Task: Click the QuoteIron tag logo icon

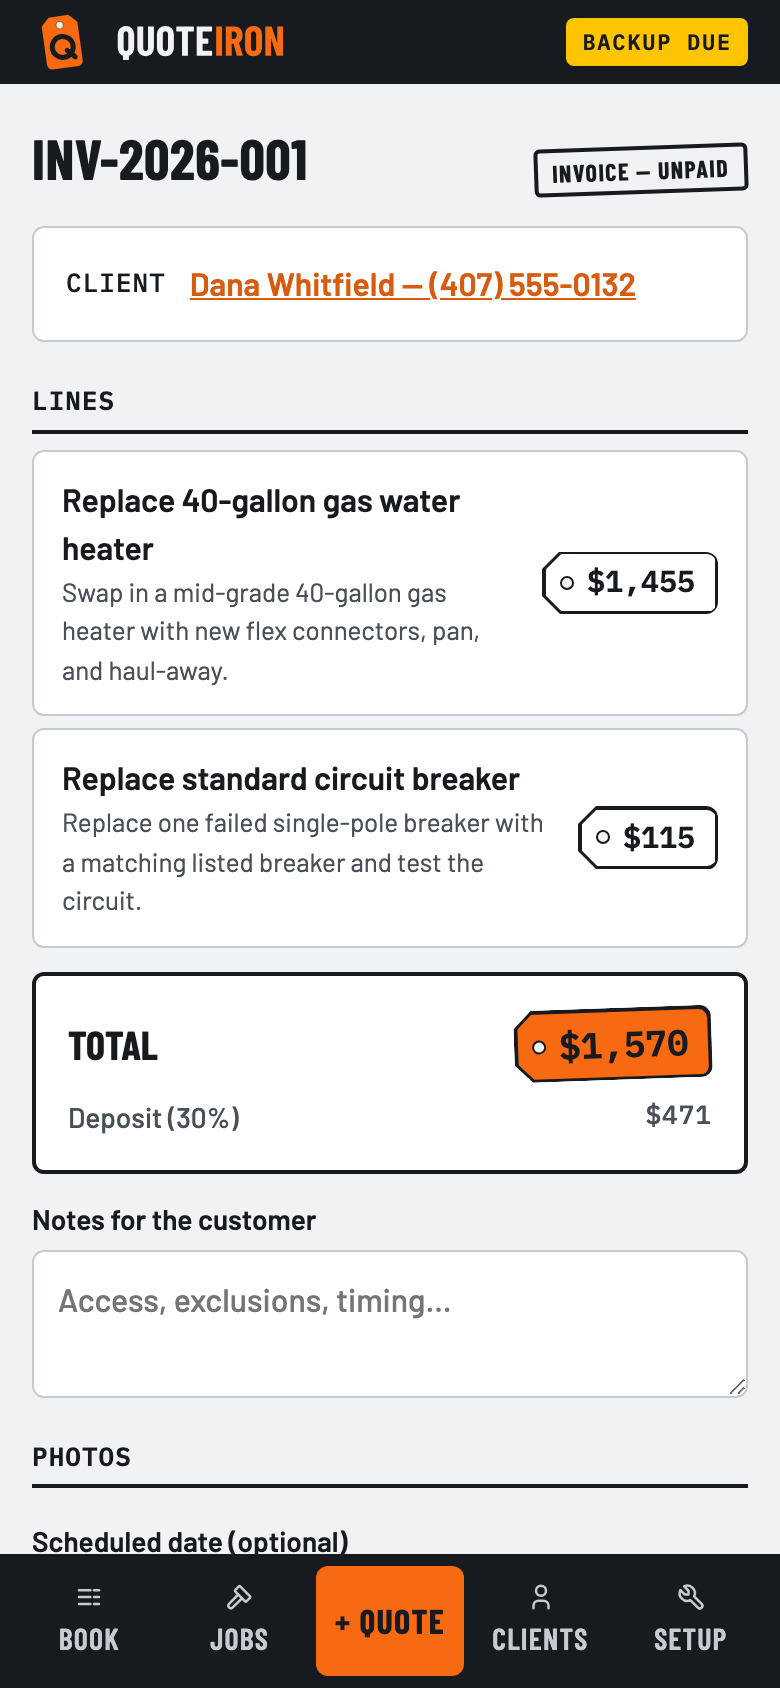Action: coord(62,42)
